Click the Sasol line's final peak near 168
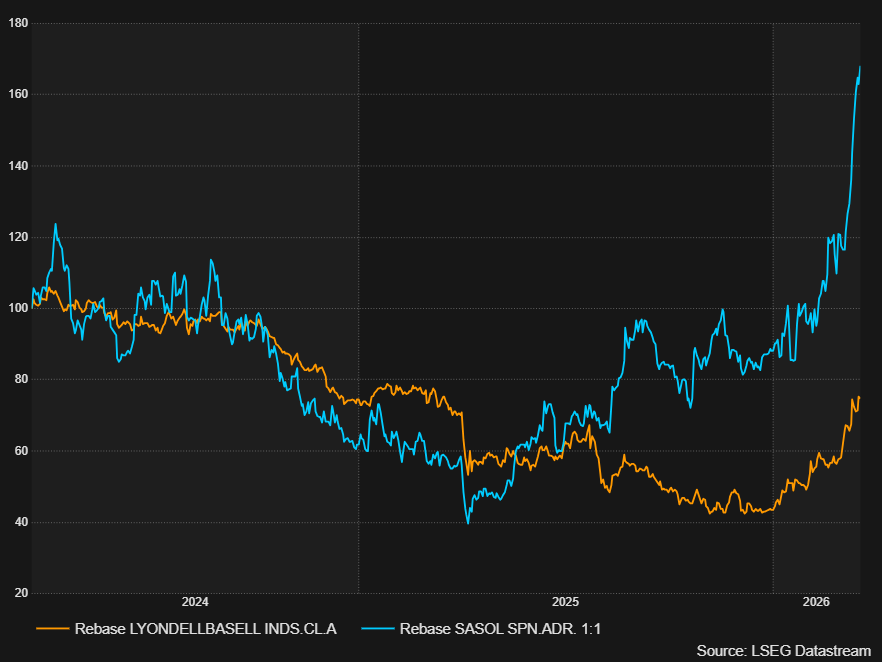Screen dimensions: 882x662 coord(860,67)
